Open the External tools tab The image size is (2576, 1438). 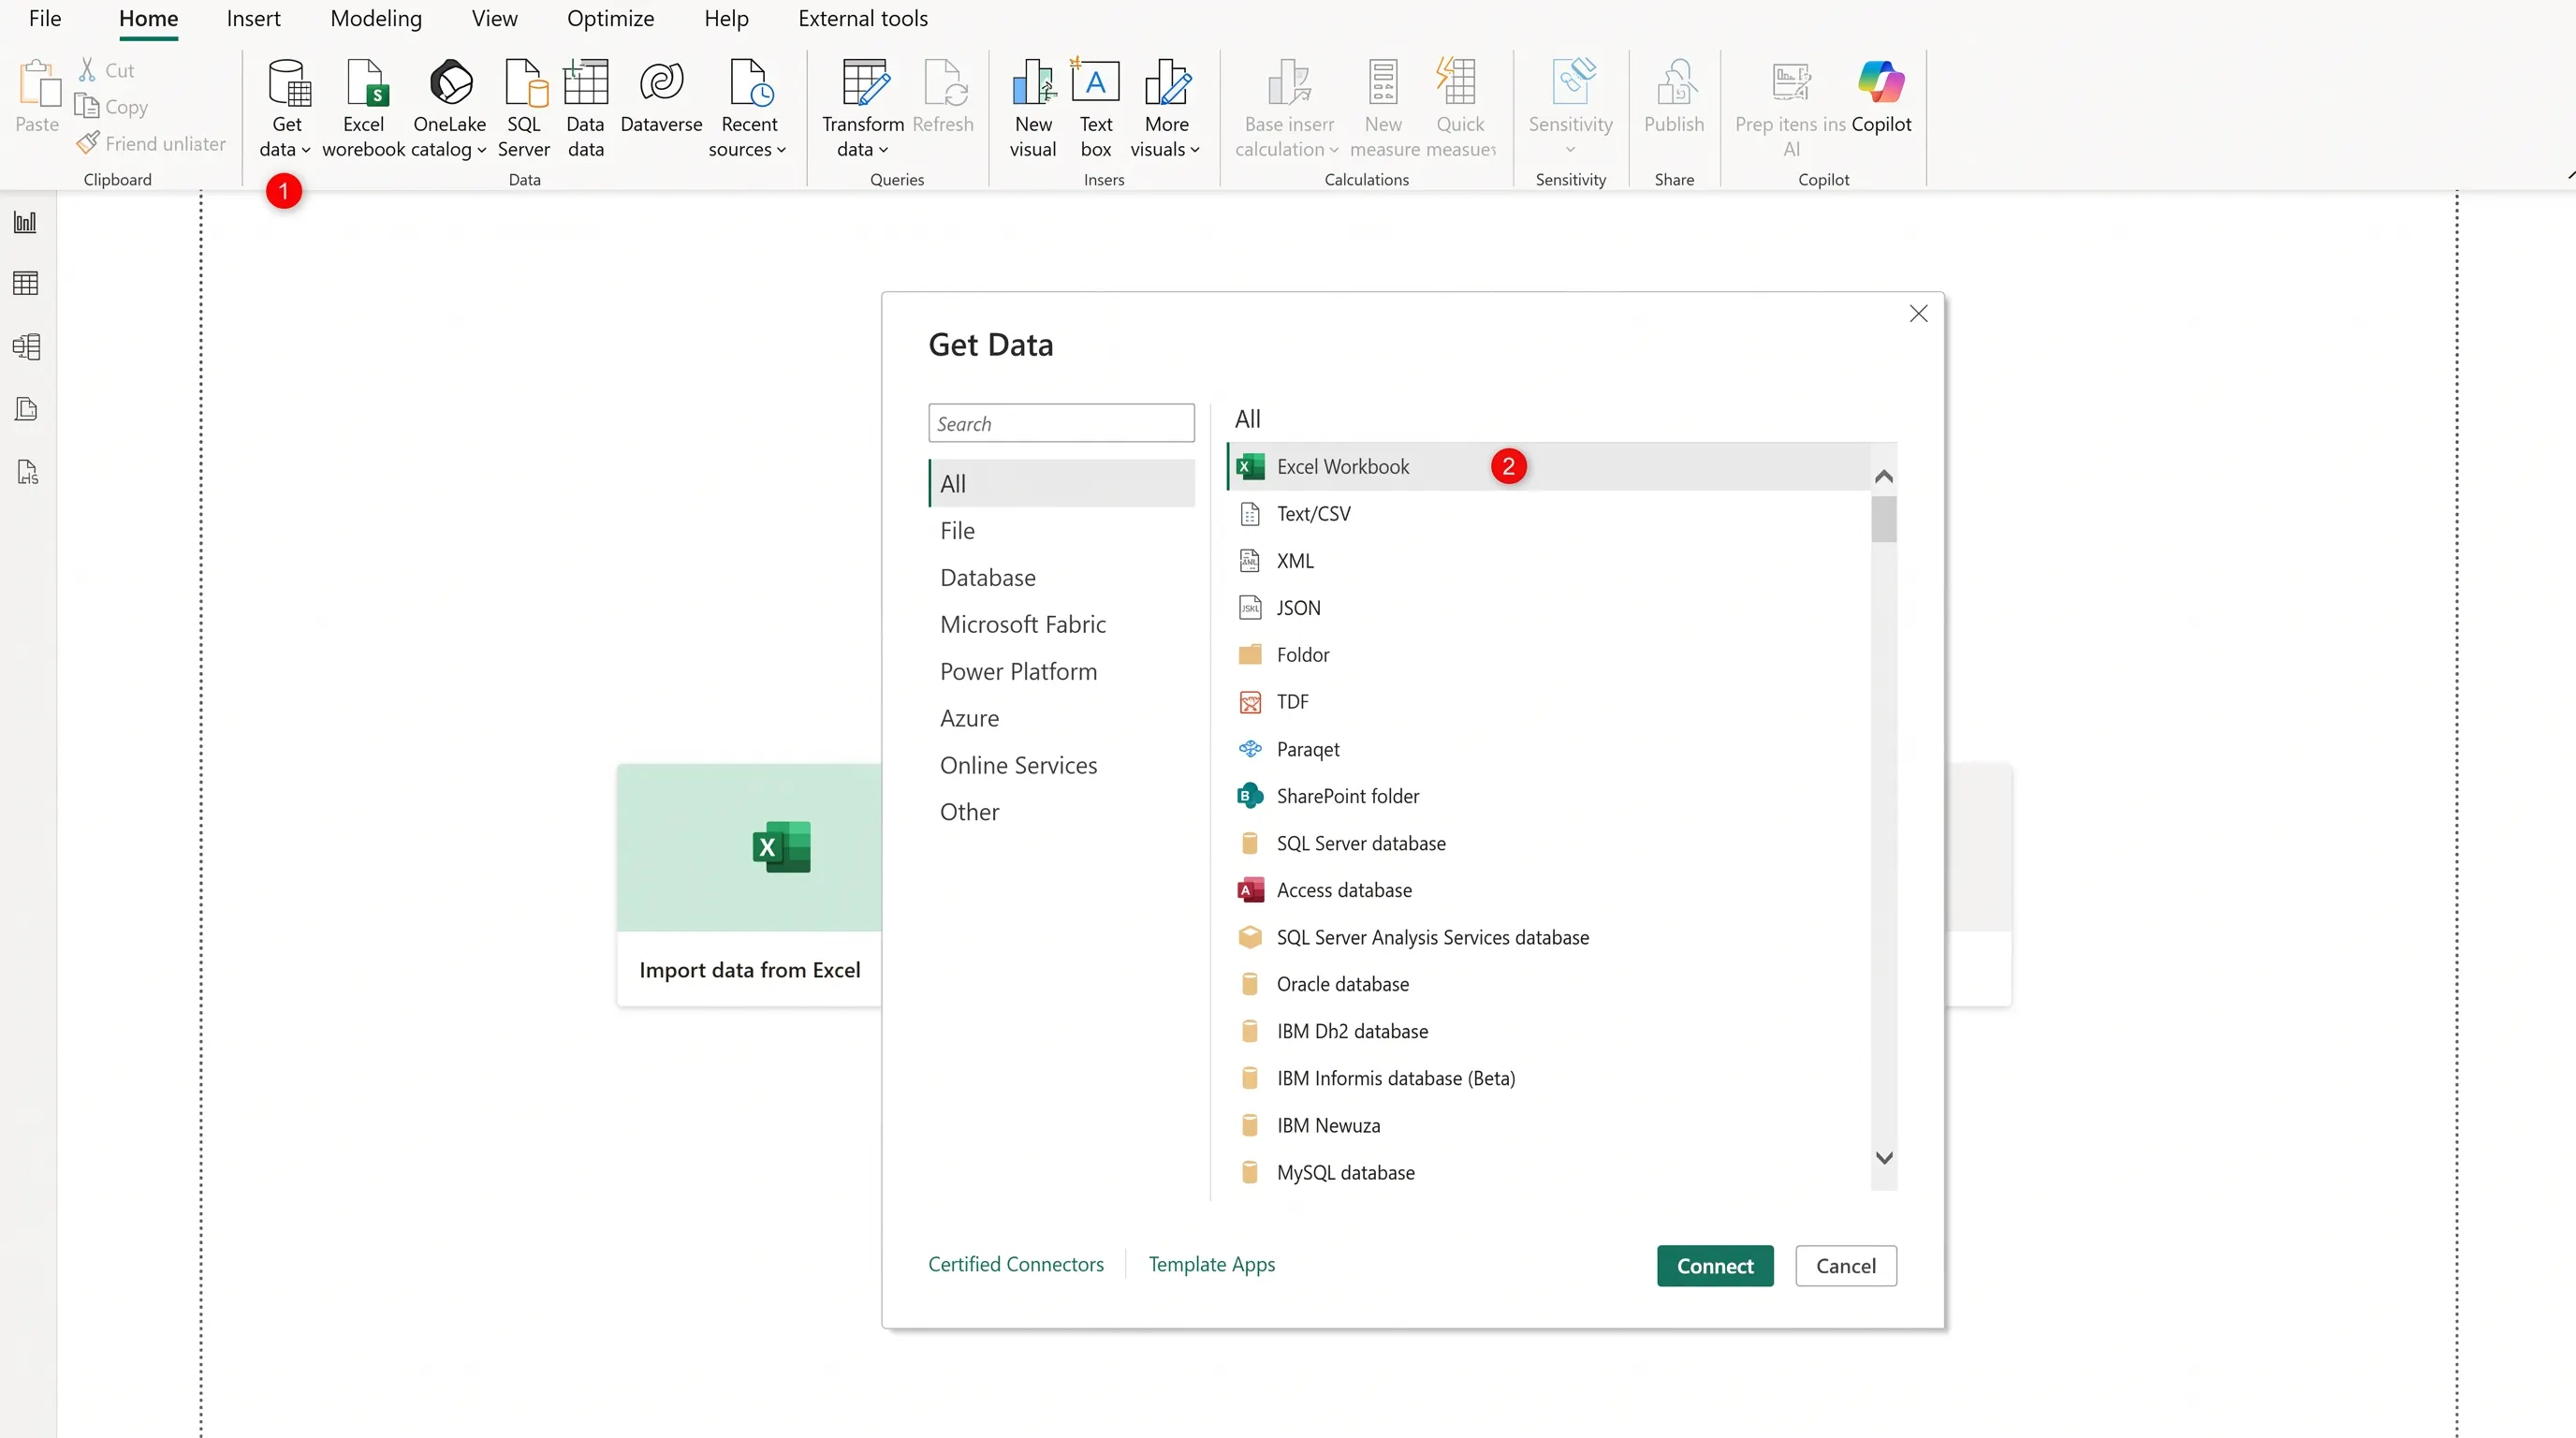click(863, 18)
